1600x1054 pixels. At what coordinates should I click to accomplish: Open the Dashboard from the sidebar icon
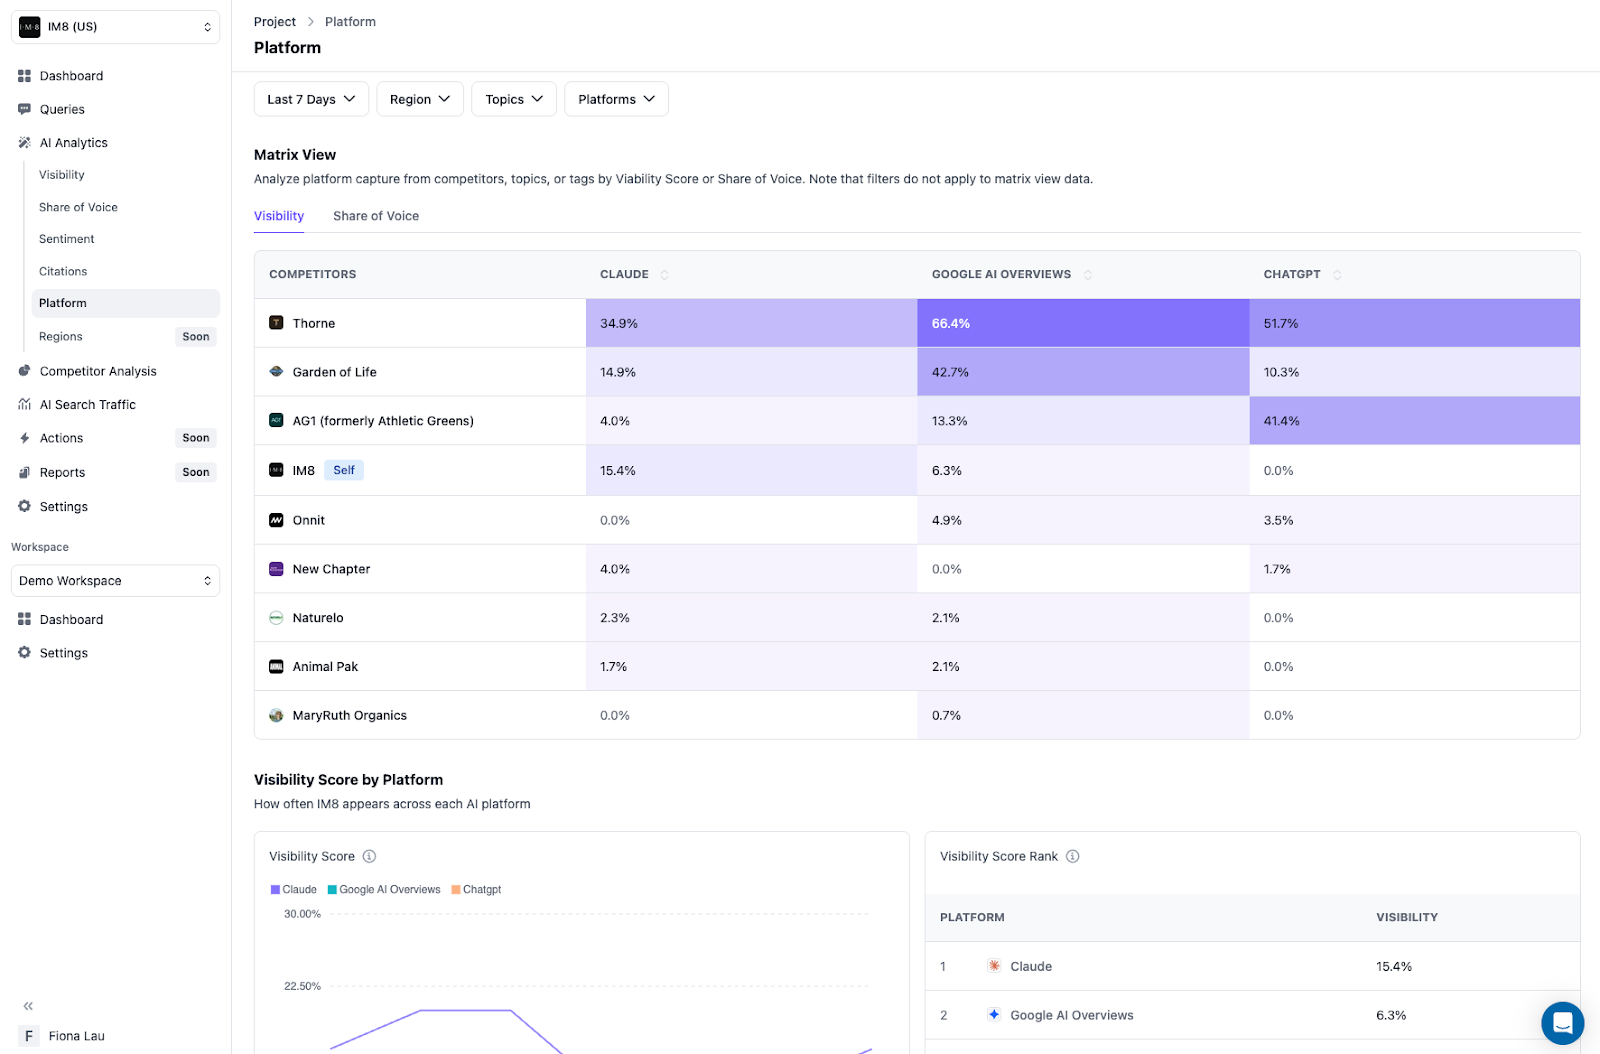24,75
